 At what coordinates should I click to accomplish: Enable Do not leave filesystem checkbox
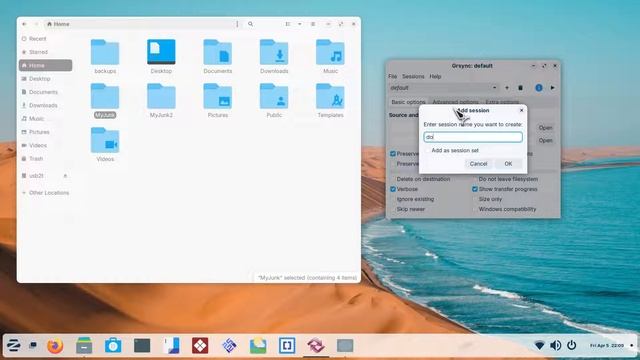coord(475,179)
